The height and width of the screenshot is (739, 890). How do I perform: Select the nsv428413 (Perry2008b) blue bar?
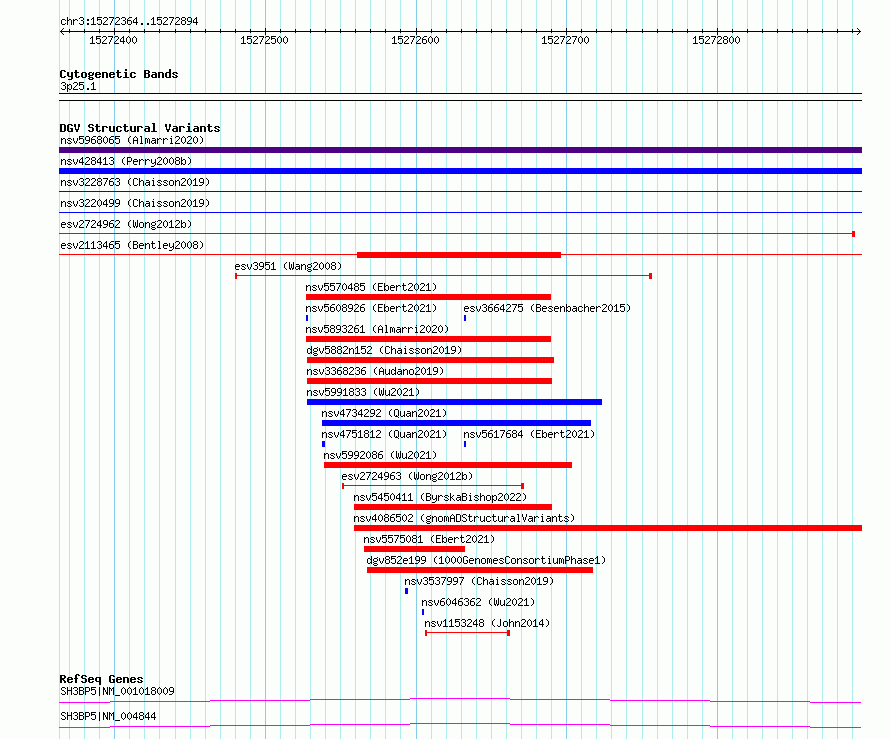point(460,171)
